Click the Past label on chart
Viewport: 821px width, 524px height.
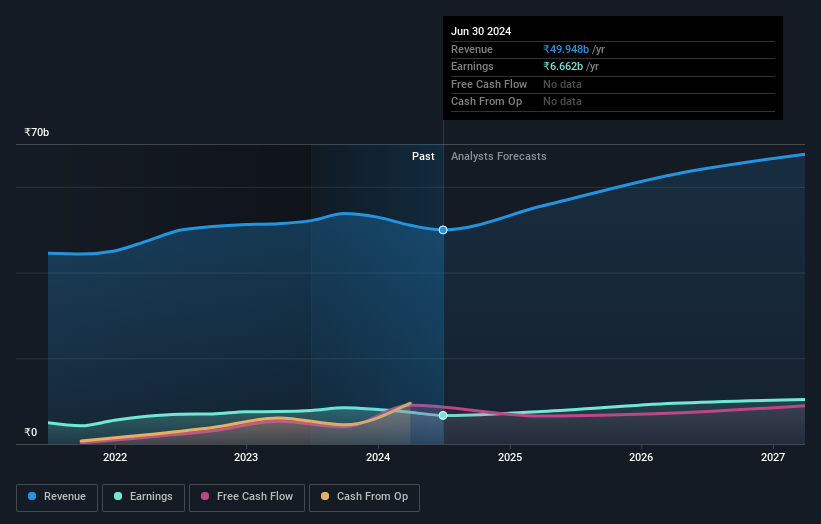(423, 157)
